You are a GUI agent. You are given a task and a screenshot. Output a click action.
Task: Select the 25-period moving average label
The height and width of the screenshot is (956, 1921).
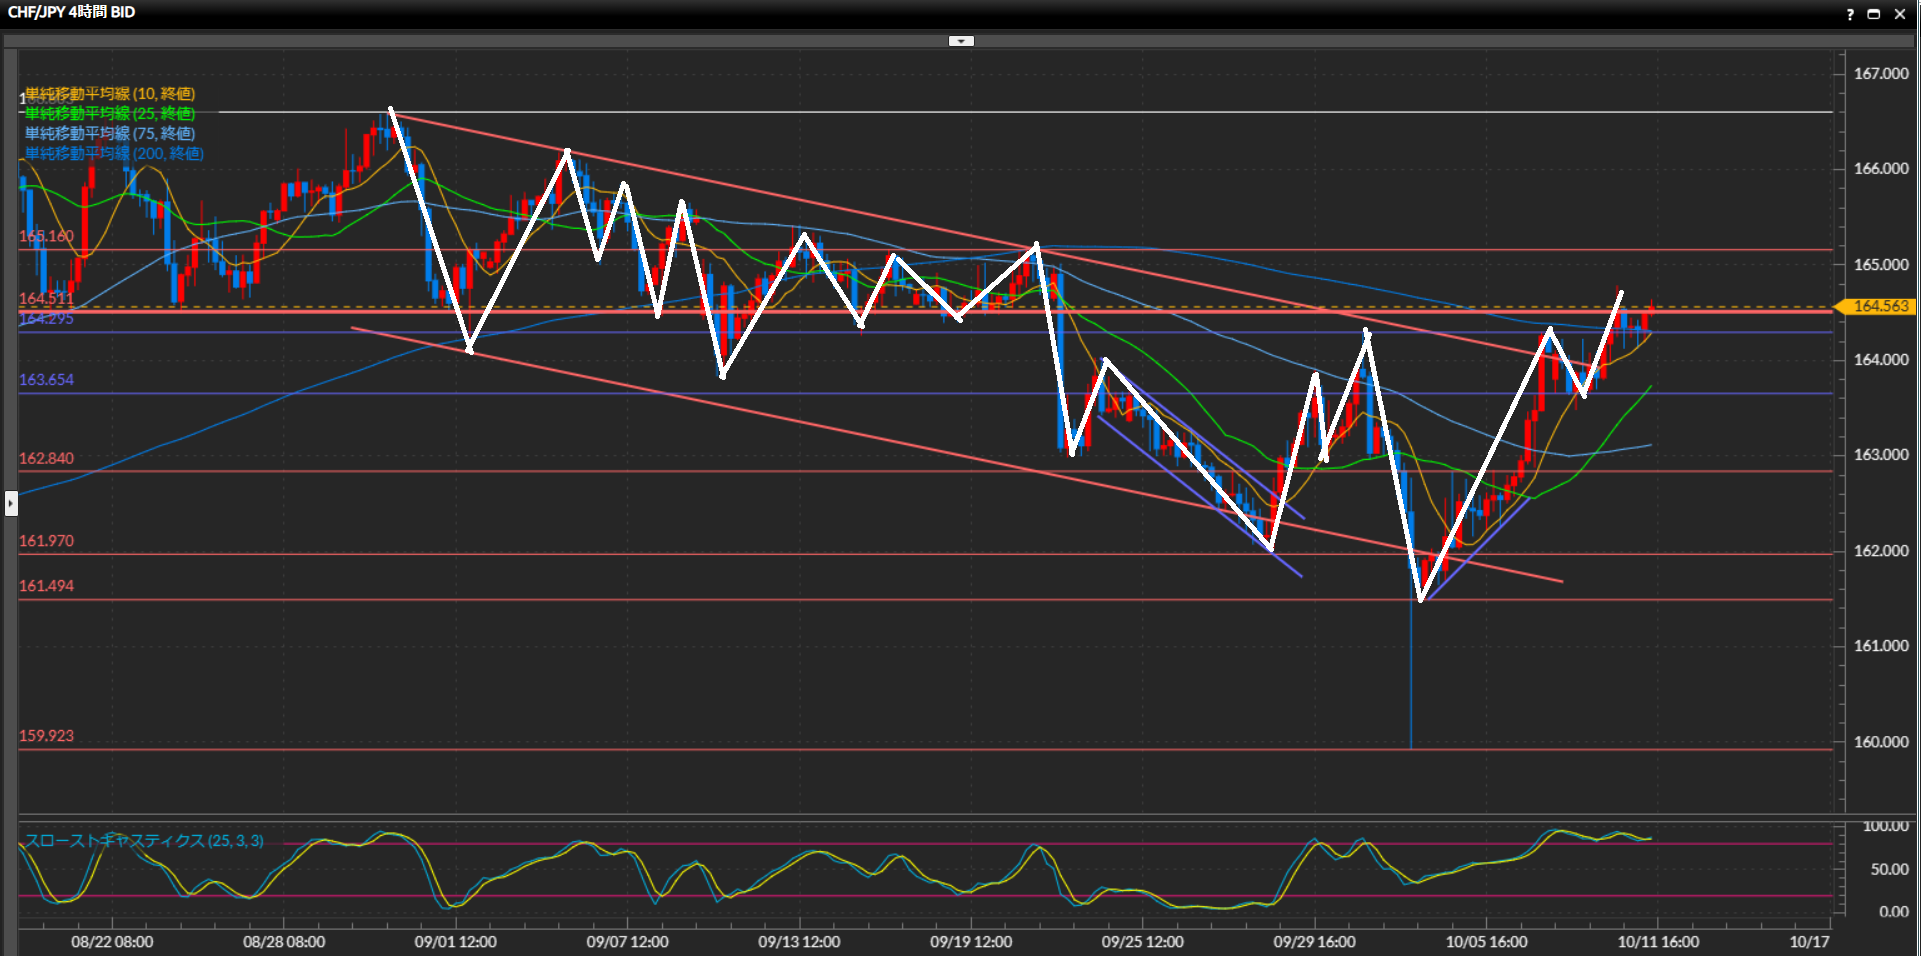tap(110, 114)
